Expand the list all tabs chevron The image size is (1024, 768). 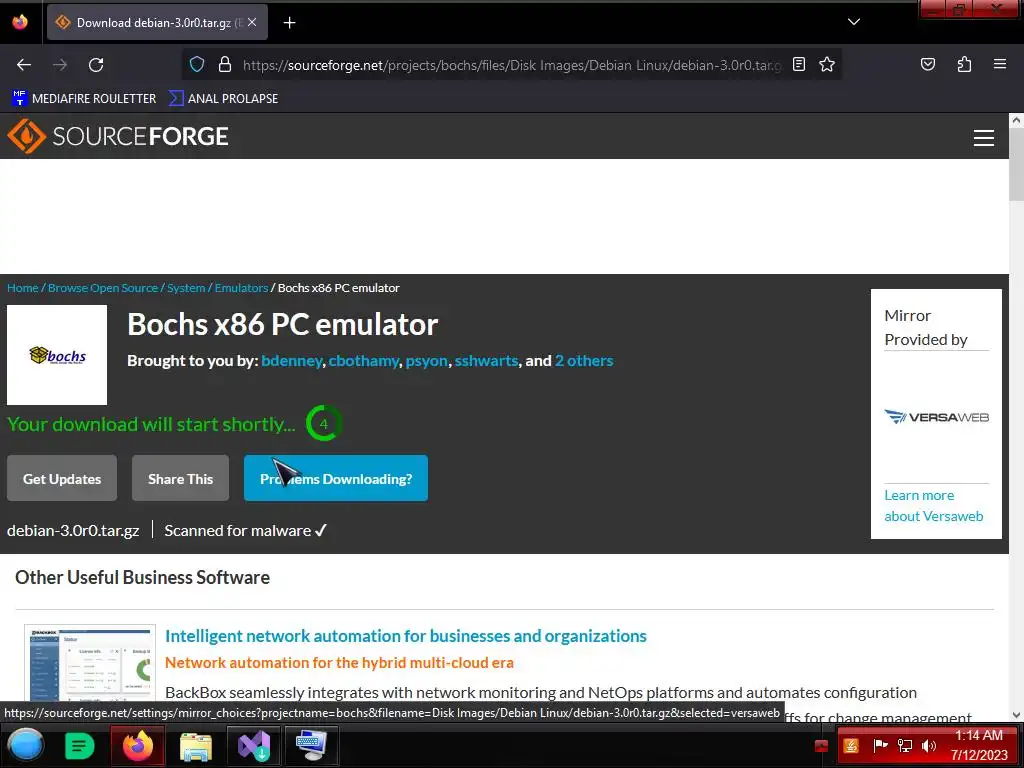point(854,22)
